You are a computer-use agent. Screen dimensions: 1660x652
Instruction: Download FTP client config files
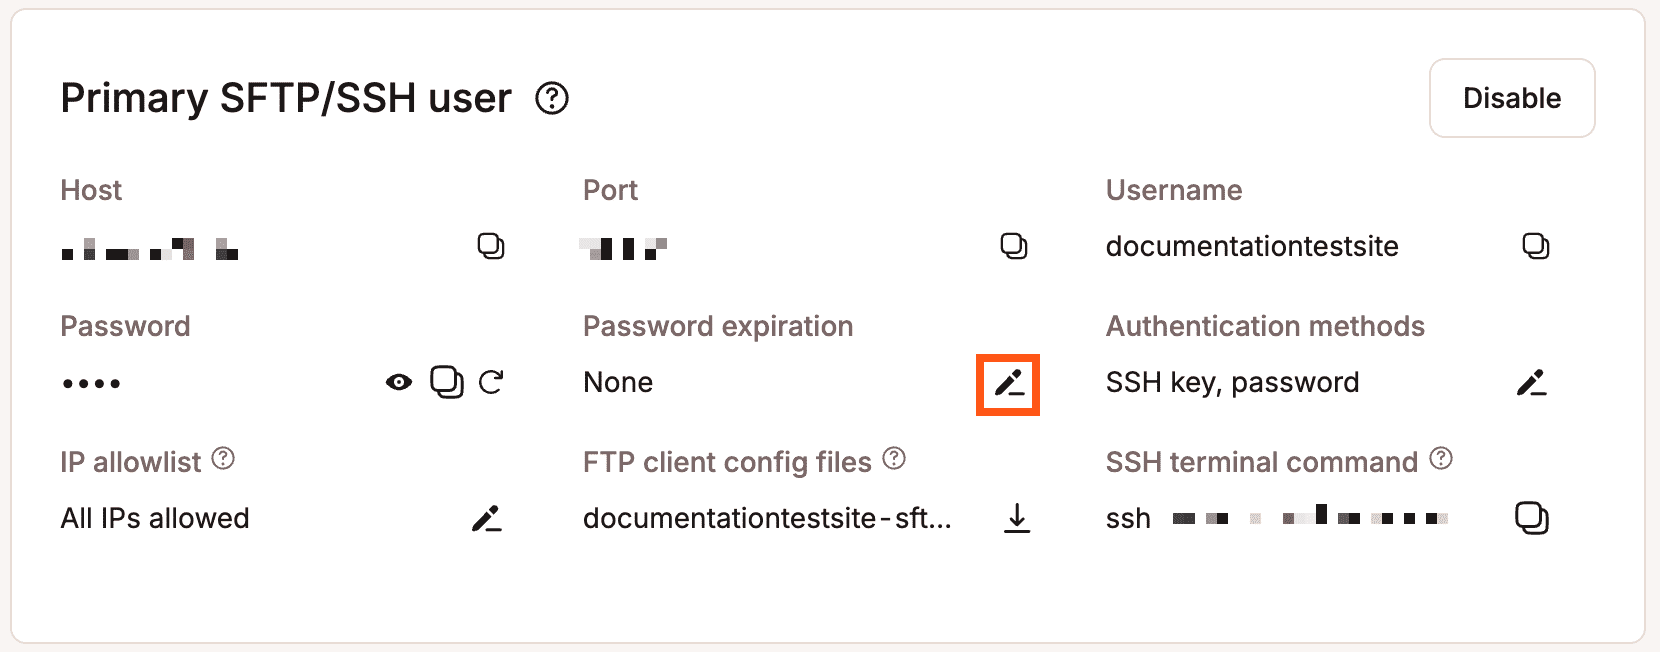1016,518
